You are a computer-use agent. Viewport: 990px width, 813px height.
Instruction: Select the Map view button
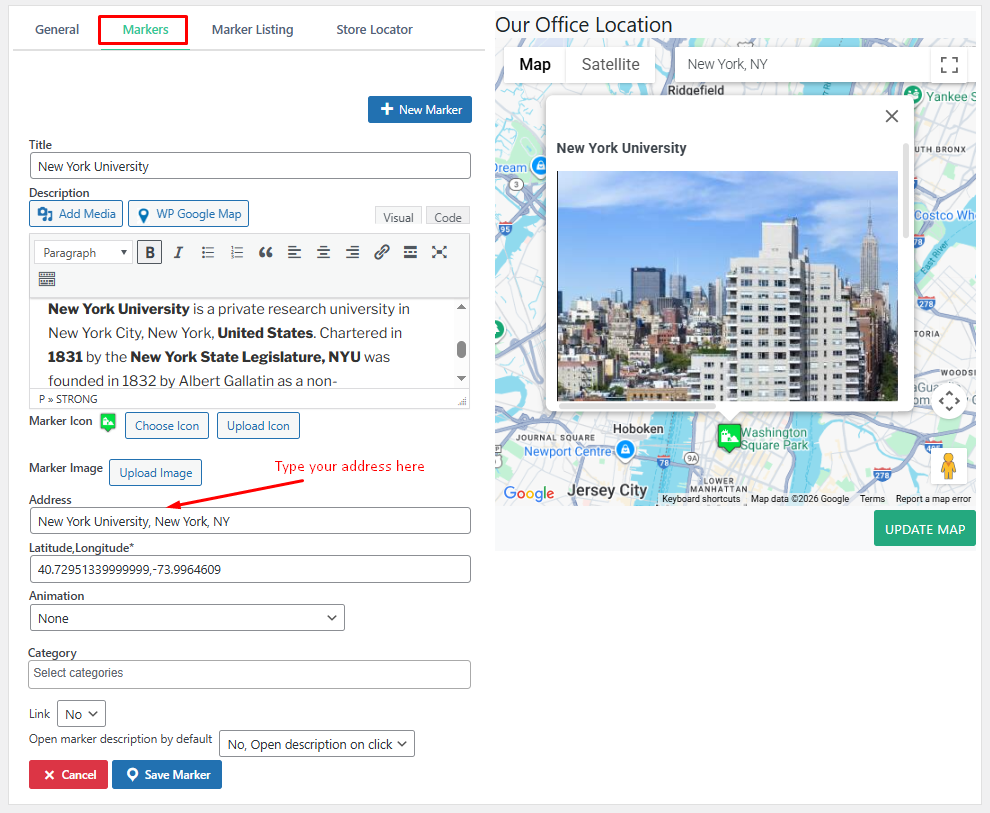[x=535, y=64]
